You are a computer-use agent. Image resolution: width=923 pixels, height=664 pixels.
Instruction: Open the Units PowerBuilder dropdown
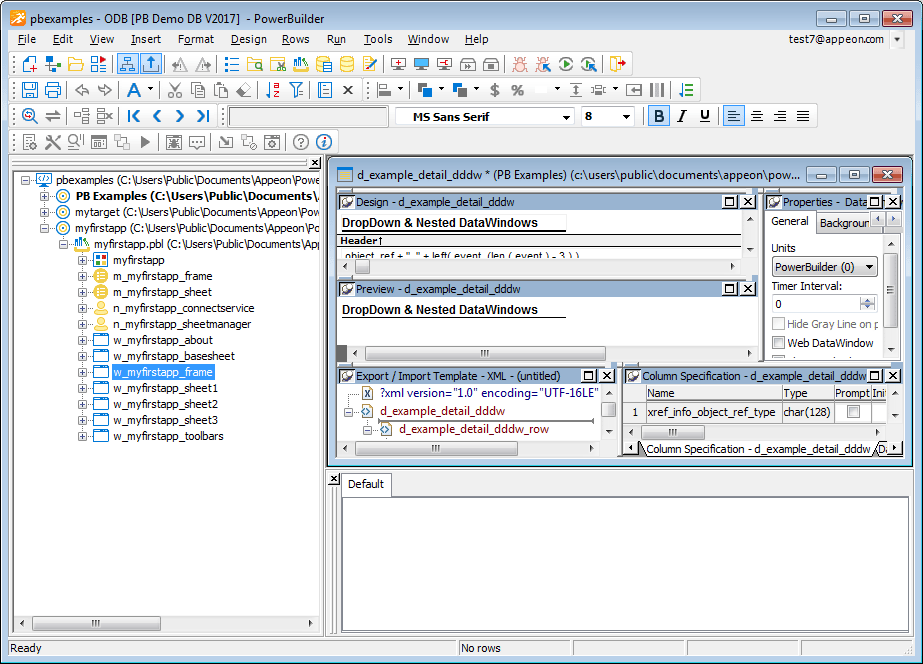pos(869,267)
